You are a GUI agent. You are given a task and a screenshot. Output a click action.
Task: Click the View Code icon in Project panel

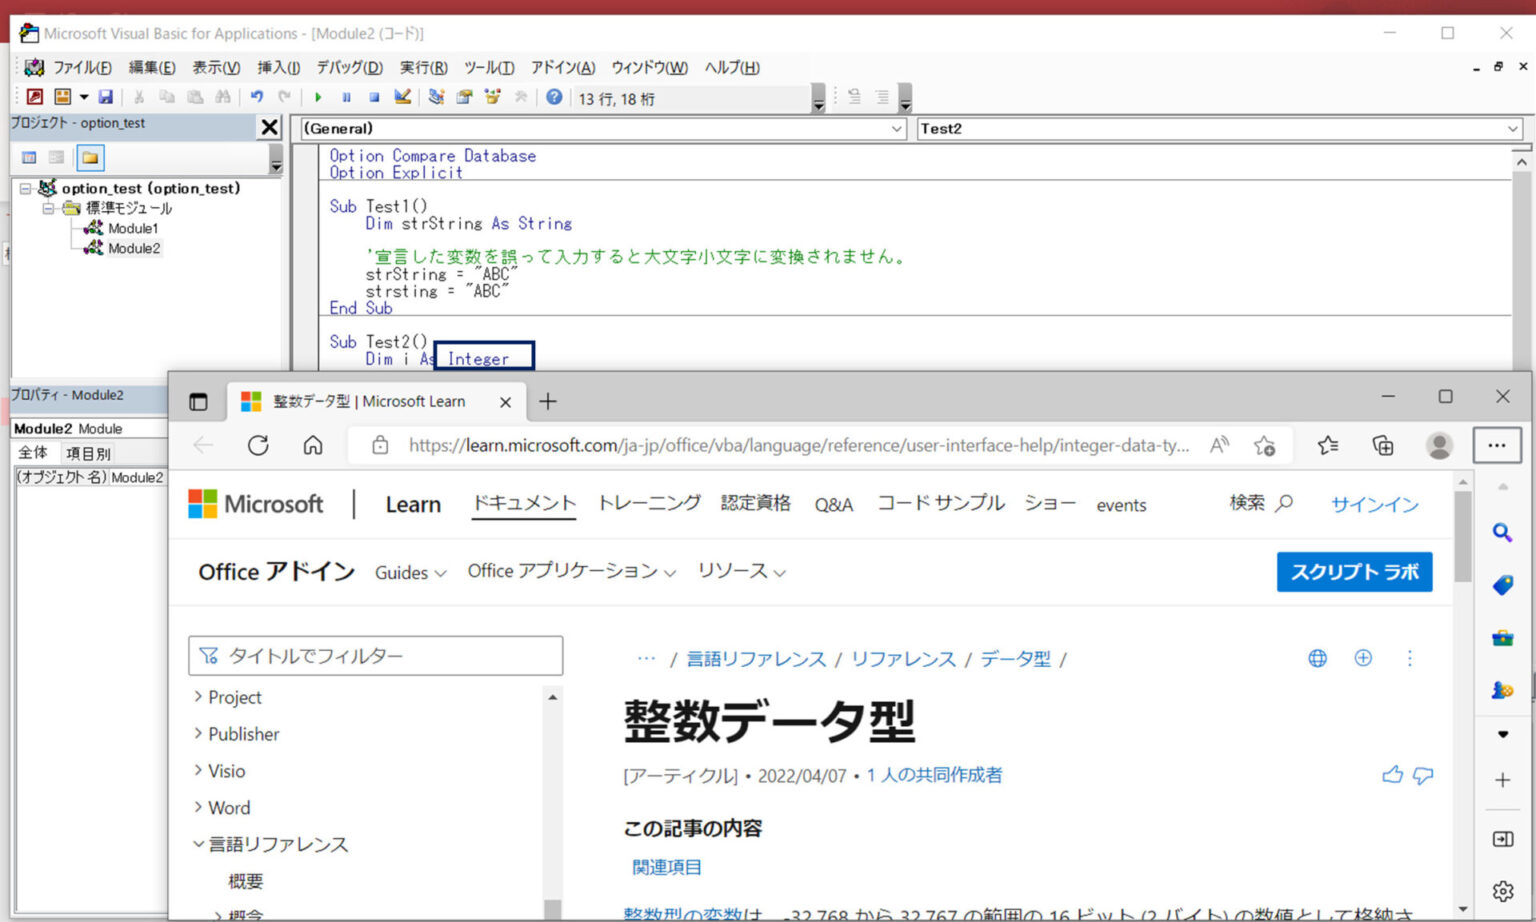point(27,157)
